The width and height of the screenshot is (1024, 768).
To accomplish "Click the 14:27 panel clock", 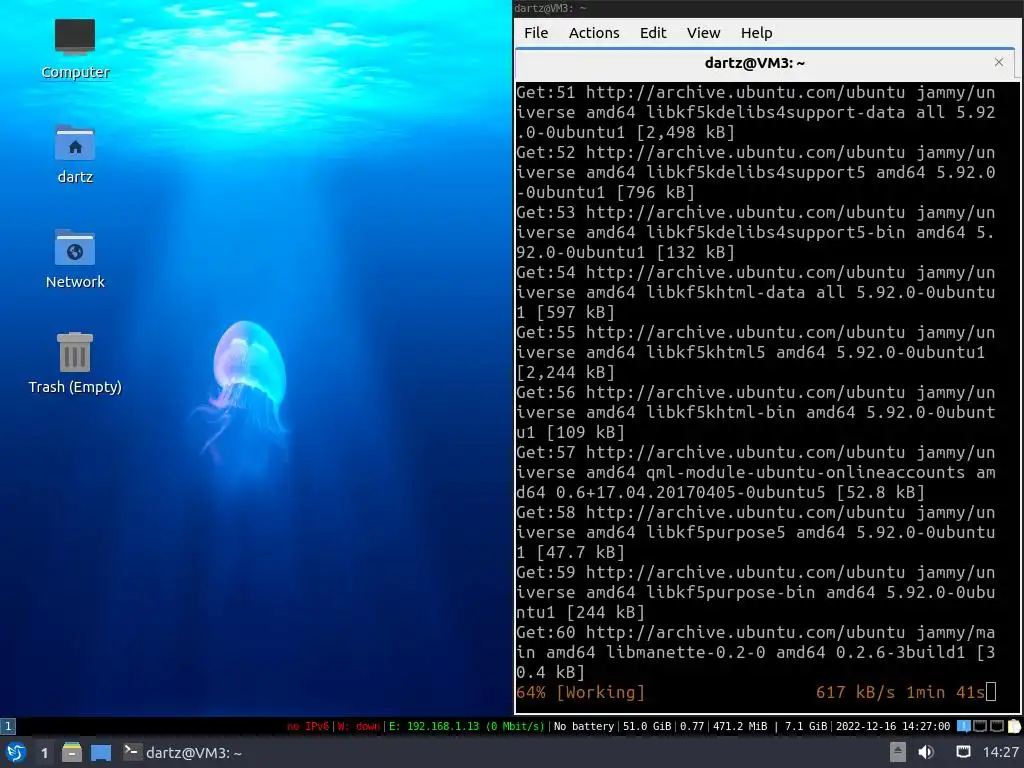I will [x=1000, y=752].
